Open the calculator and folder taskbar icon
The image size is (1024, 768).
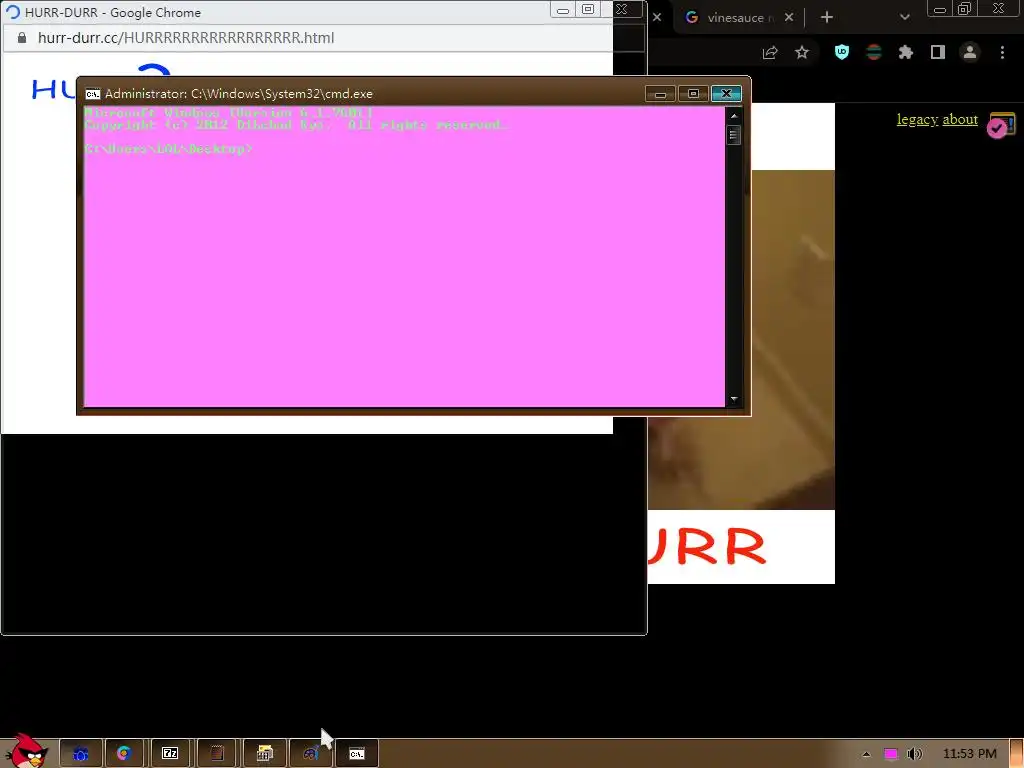(264, 754)
